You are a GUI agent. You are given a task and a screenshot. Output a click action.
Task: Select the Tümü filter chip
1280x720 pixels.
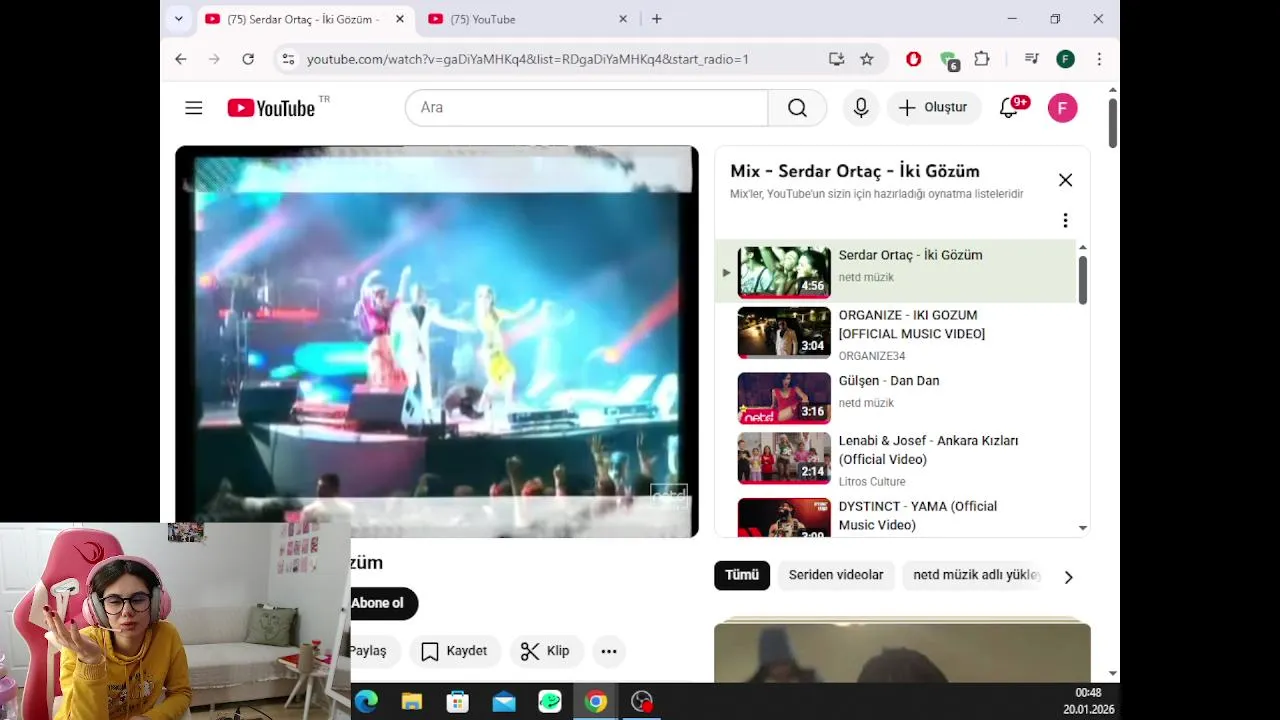(742, 575)
